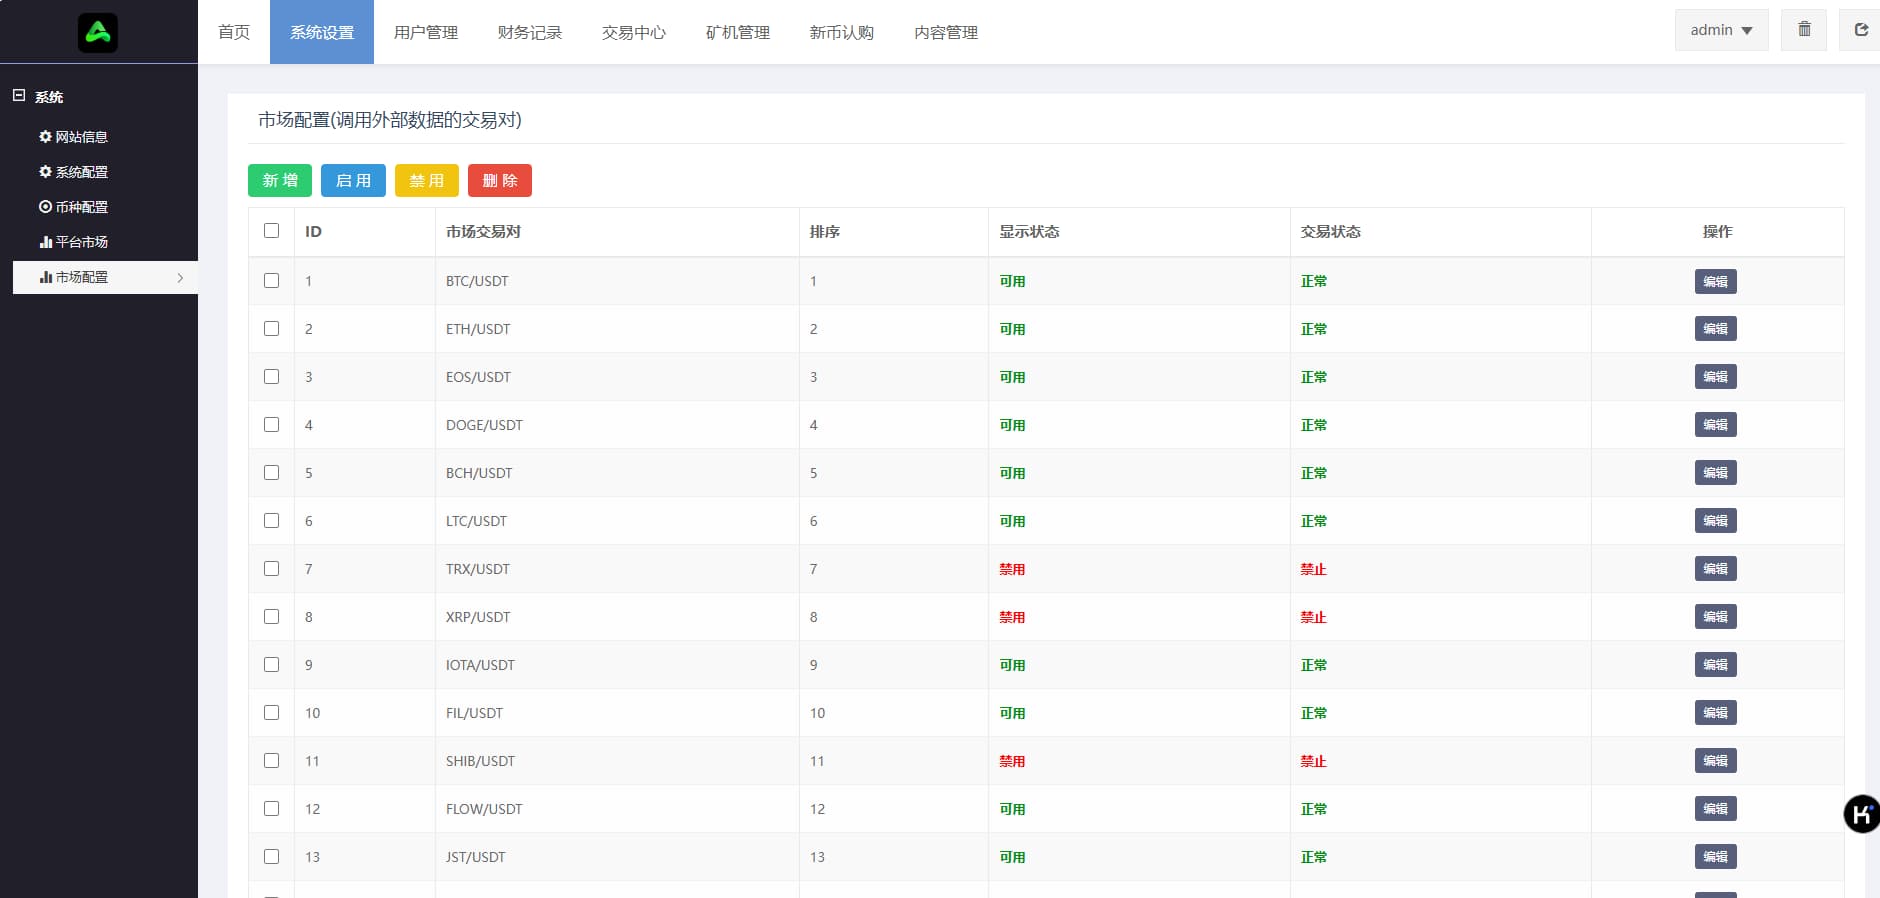Click the chevron next to 市场配置
Screen dimensions: 1880x898
click(x=180, y=278)
